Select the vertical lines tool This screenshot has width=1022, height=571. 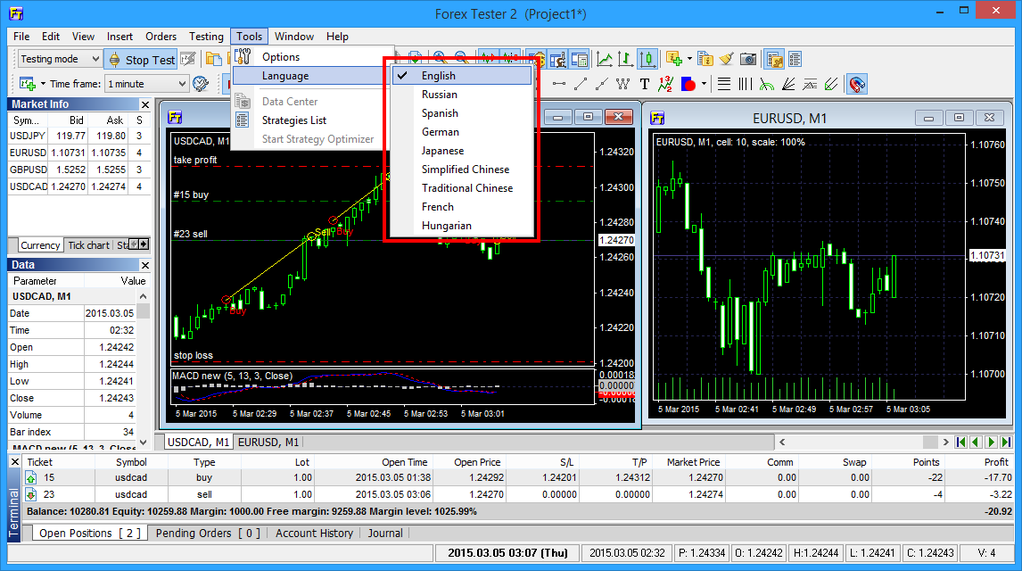744,84
